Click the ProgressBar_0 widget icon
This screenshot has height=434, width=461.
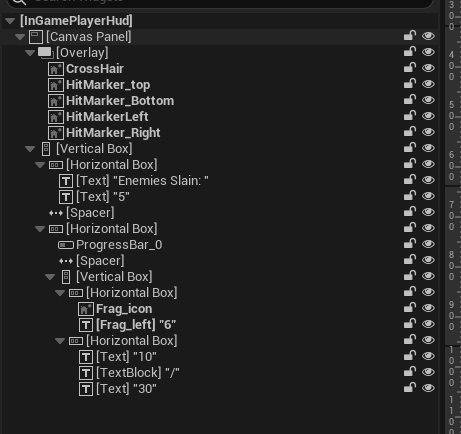click(x=66, y=245)
